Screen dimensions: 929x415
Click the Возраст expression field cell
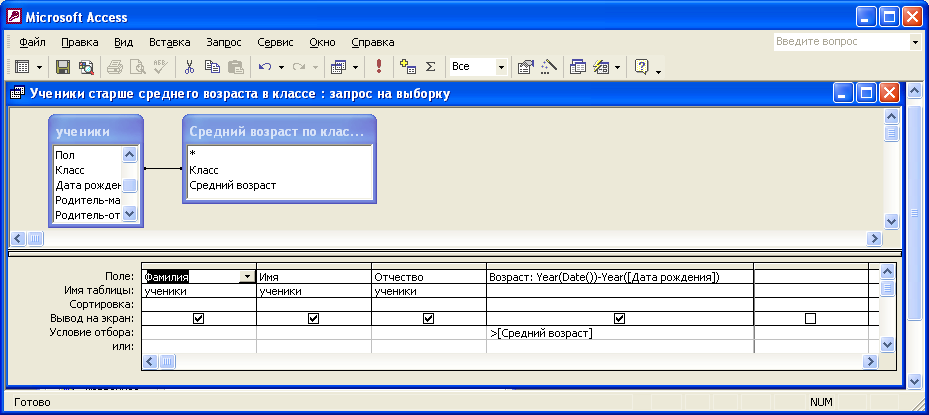point(620,277)
